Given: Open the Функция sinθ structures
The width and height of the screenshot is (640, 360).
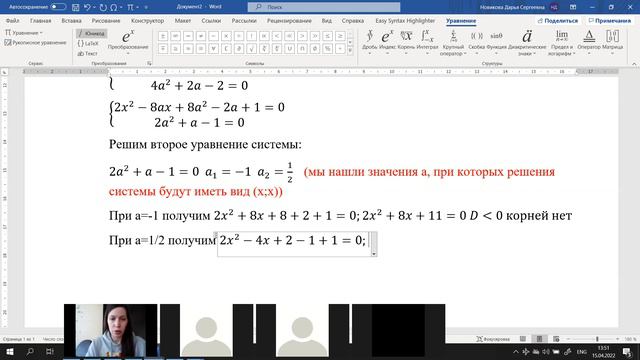Looking at the screenshot, I should tap(496, 42).
